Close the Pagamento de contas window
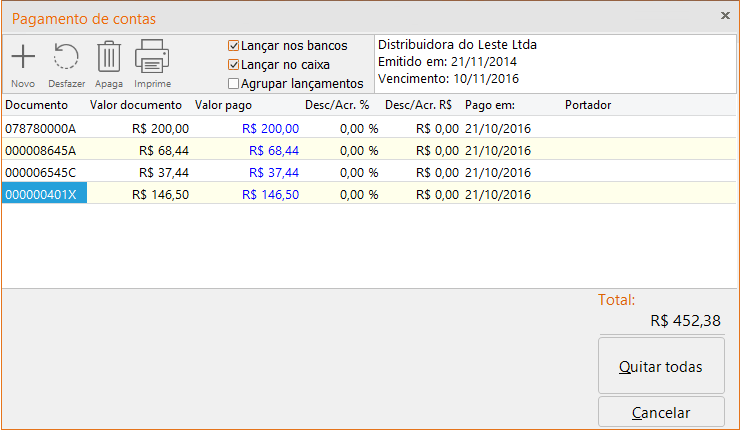The width and height of the screenshot is (740, 430). tap(725, 16)
